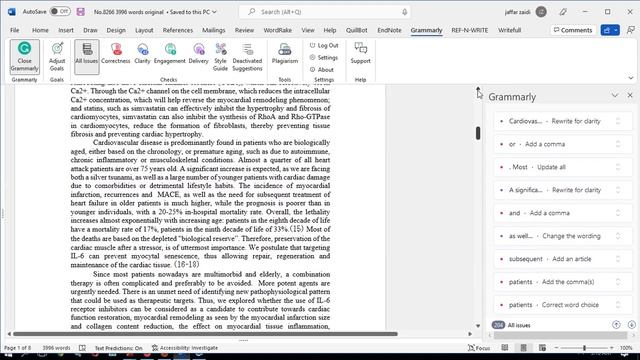Click the Save icon in title bar

(80, 12)
